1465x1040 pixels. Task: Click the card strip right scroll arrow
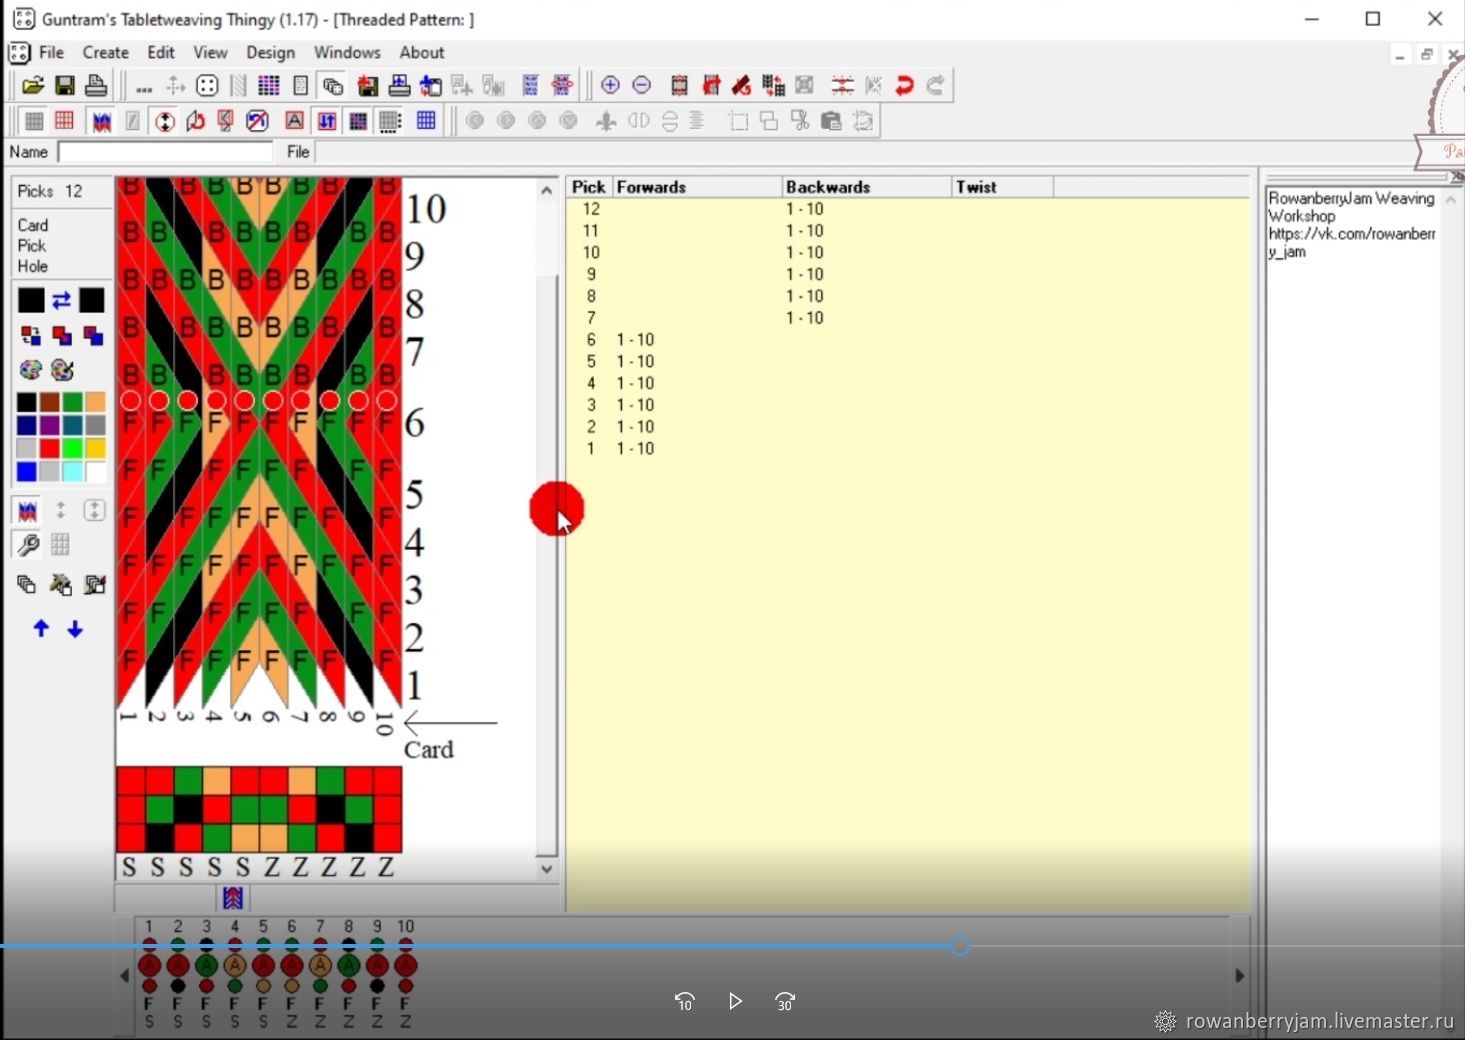pyautogui.click(x=1240, y=975)
